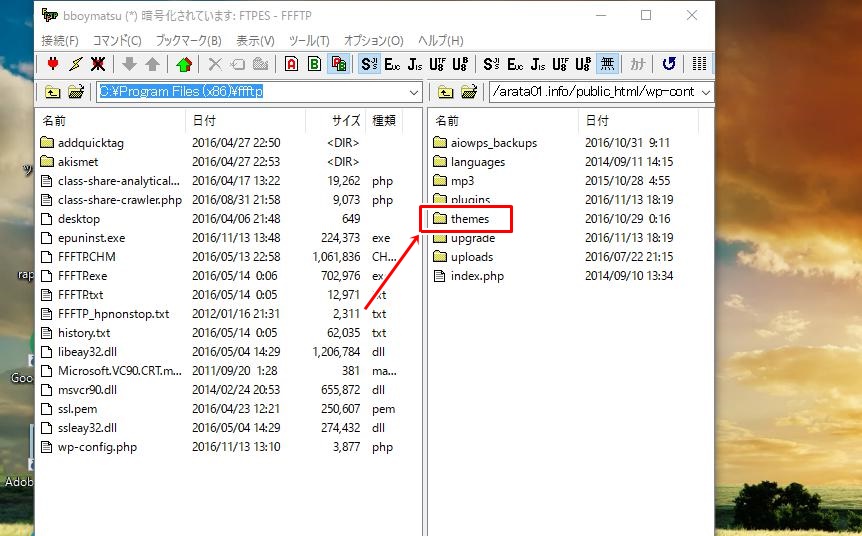
Task: Enable Binary transfer mode (green B)
Action: [314, 64]
